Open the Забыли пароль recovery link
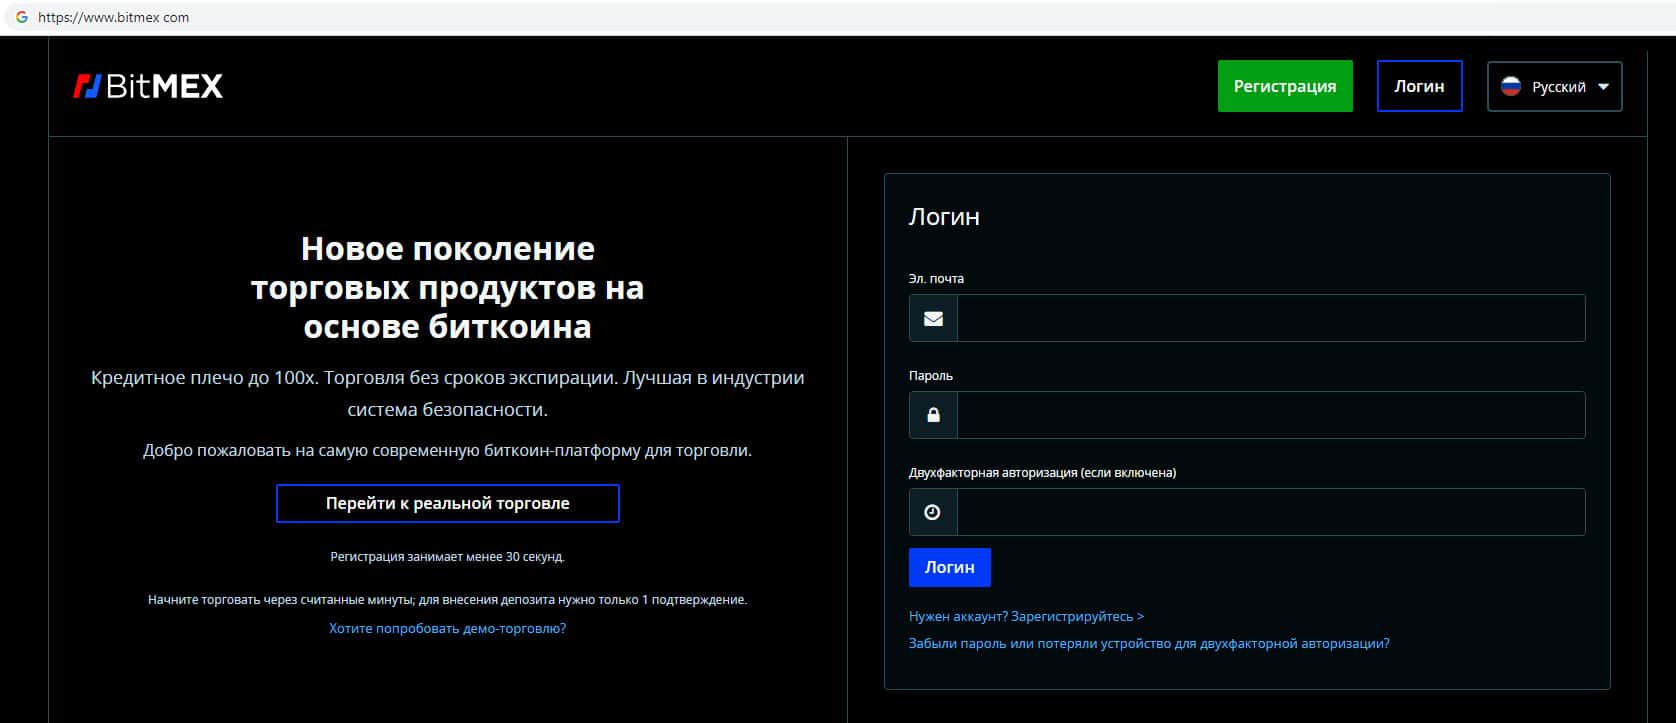1676x723 pixels. (x=1148, y=643)
